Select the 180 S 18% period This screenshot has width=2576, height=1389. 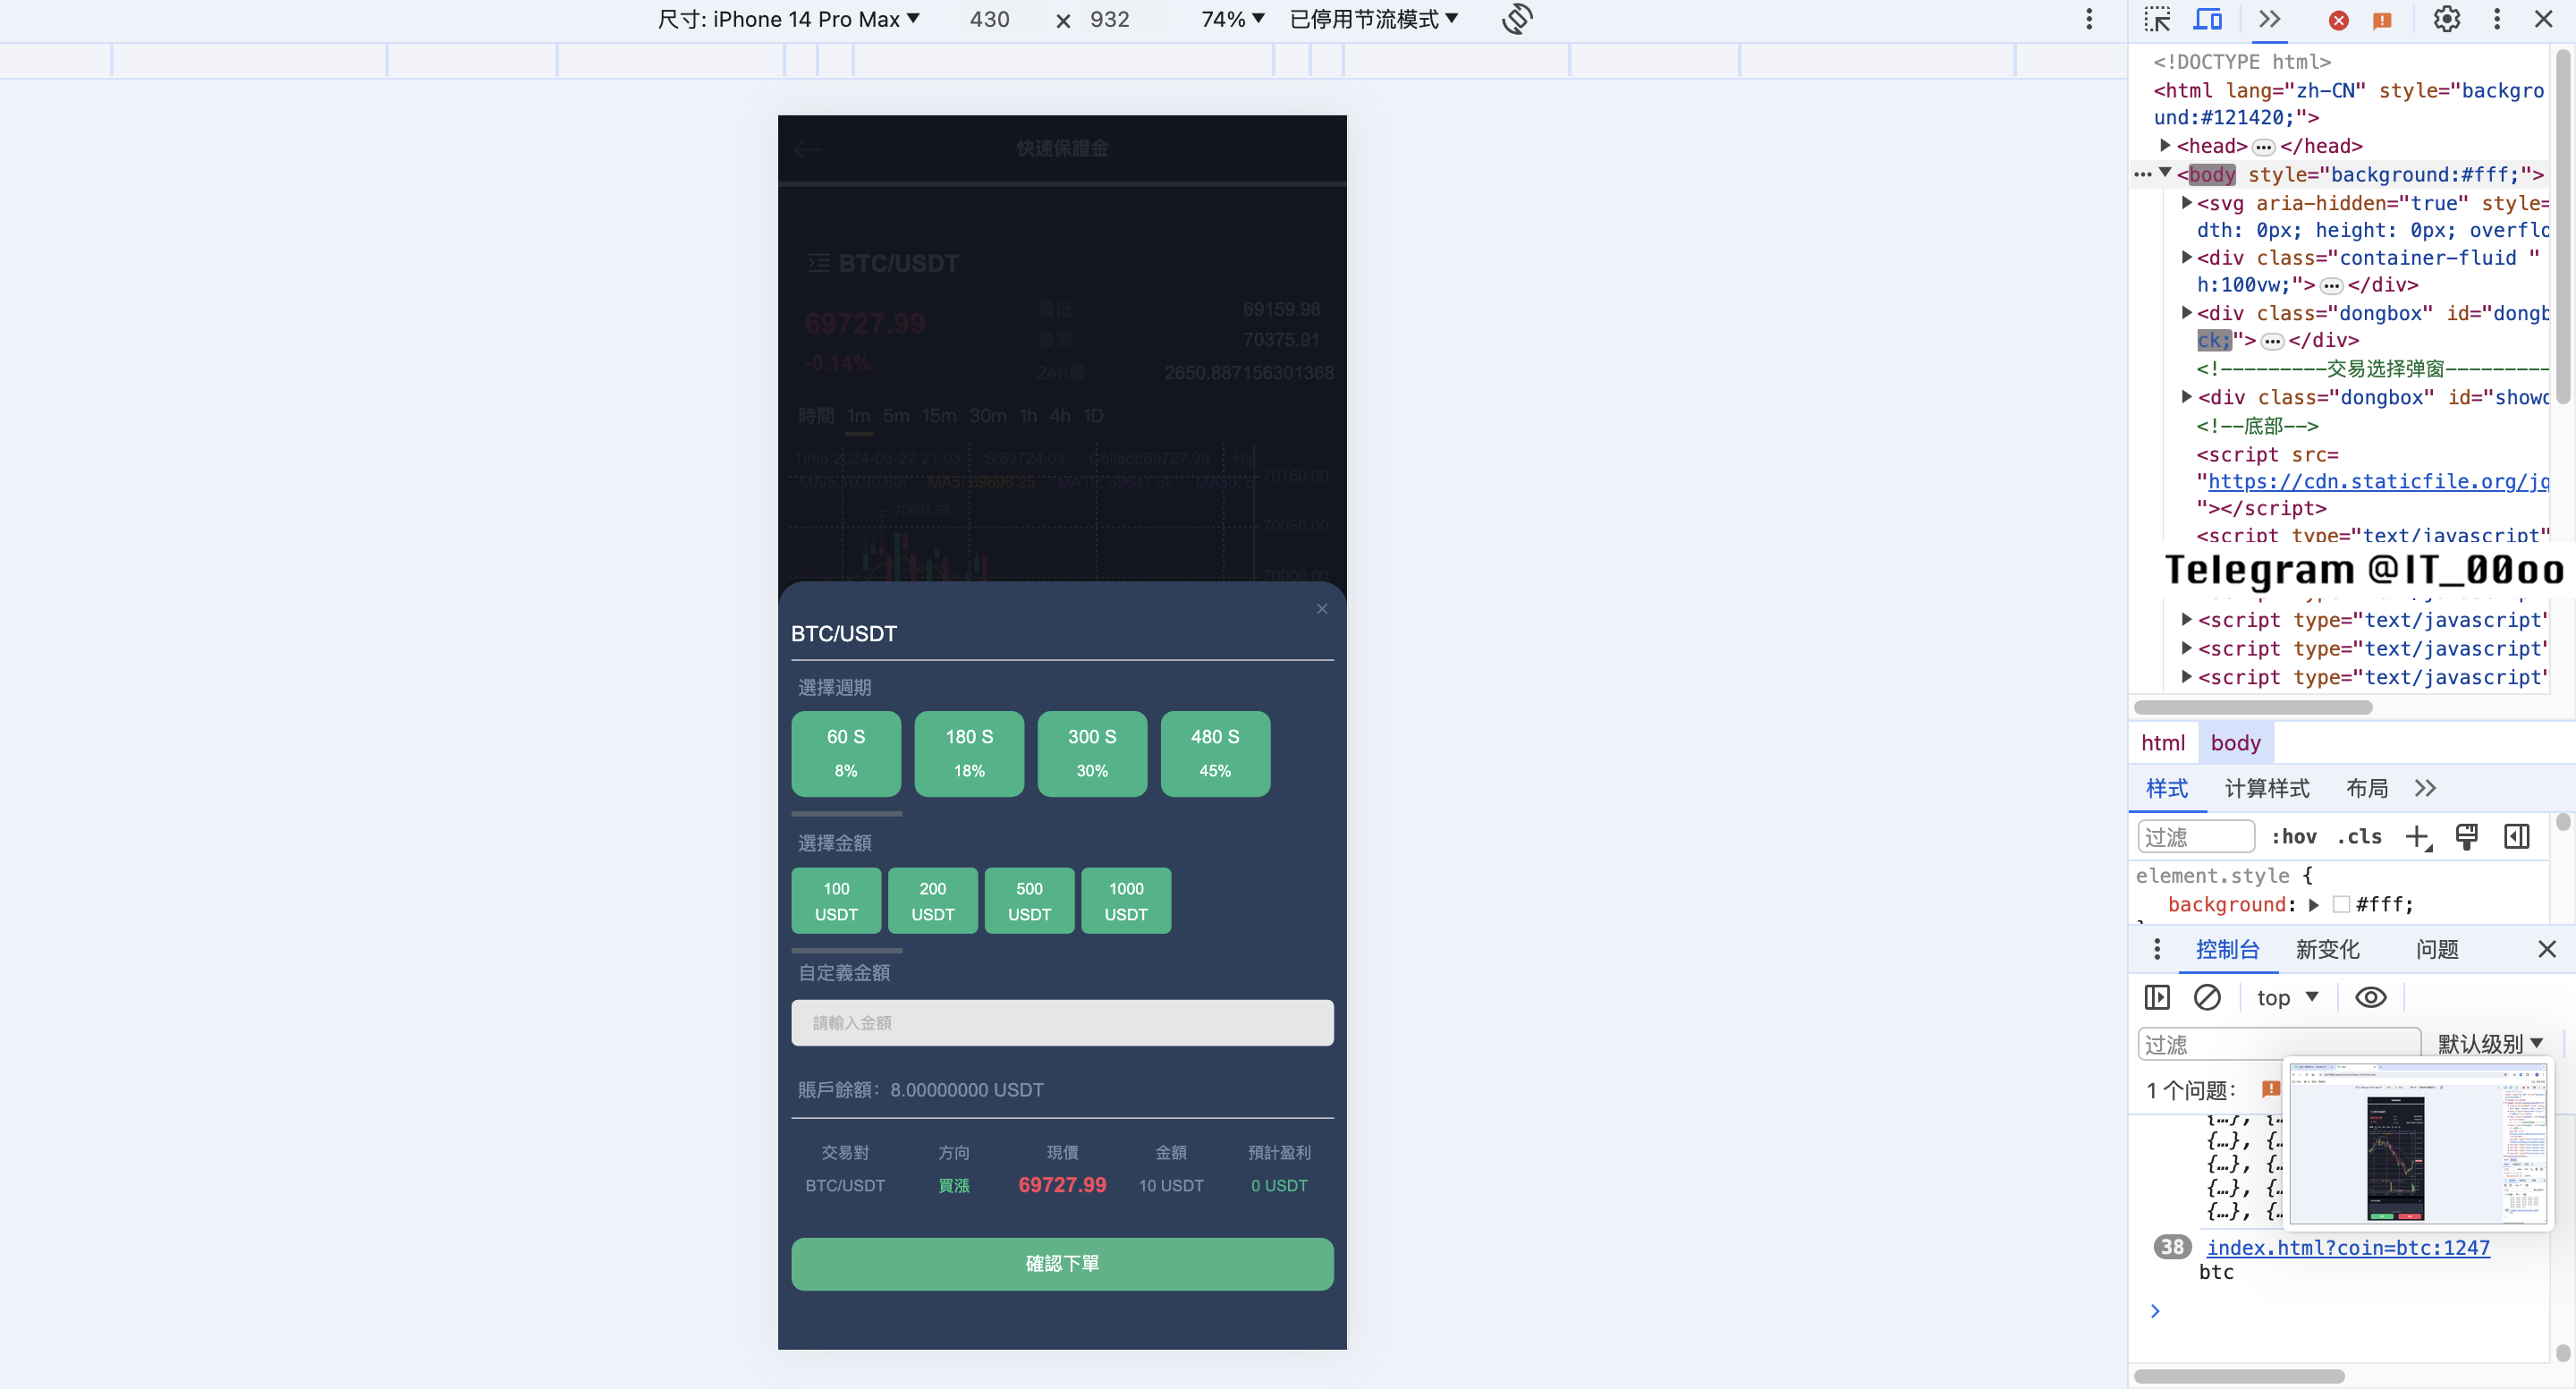tap(969, 753)
